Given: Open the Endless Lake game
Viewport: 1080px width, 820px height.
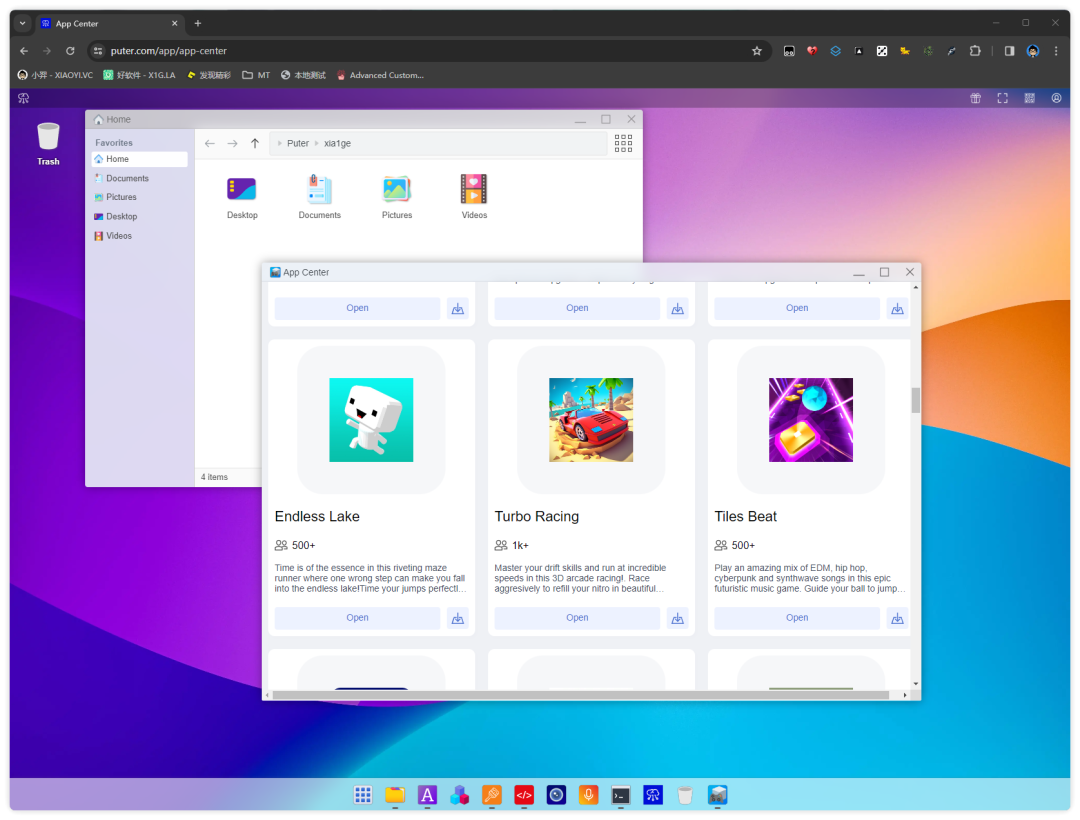Looking at the screenshot, I should [x=357, y=618].
